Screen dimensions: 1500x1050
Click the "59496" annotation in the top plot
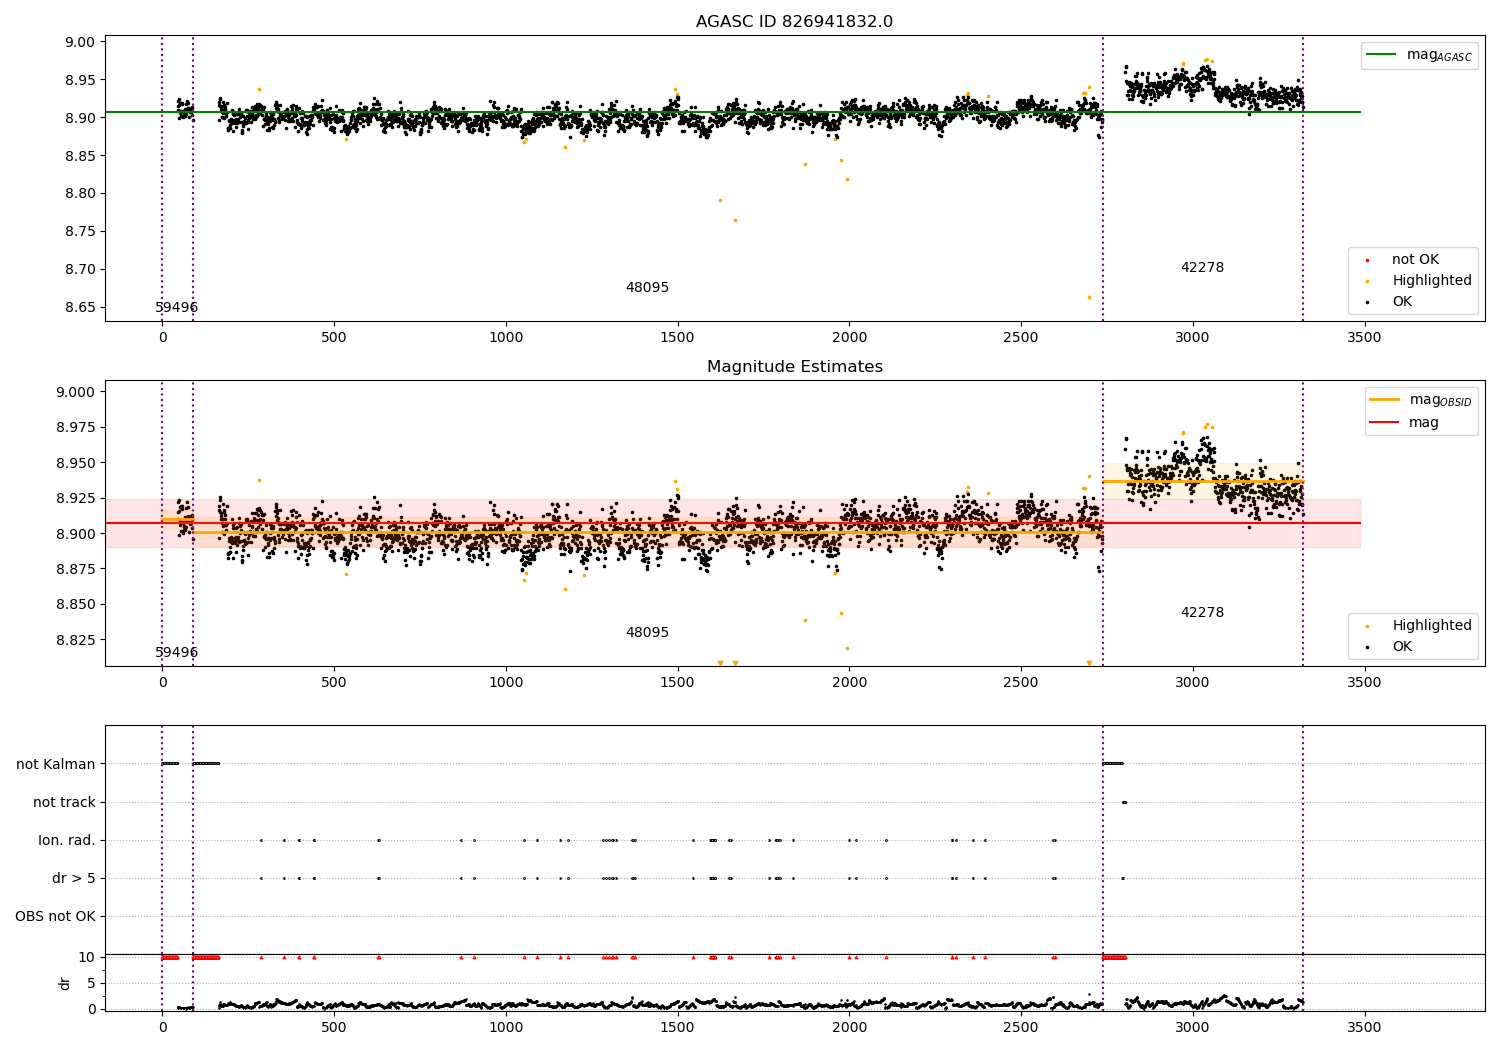point(176,308)
